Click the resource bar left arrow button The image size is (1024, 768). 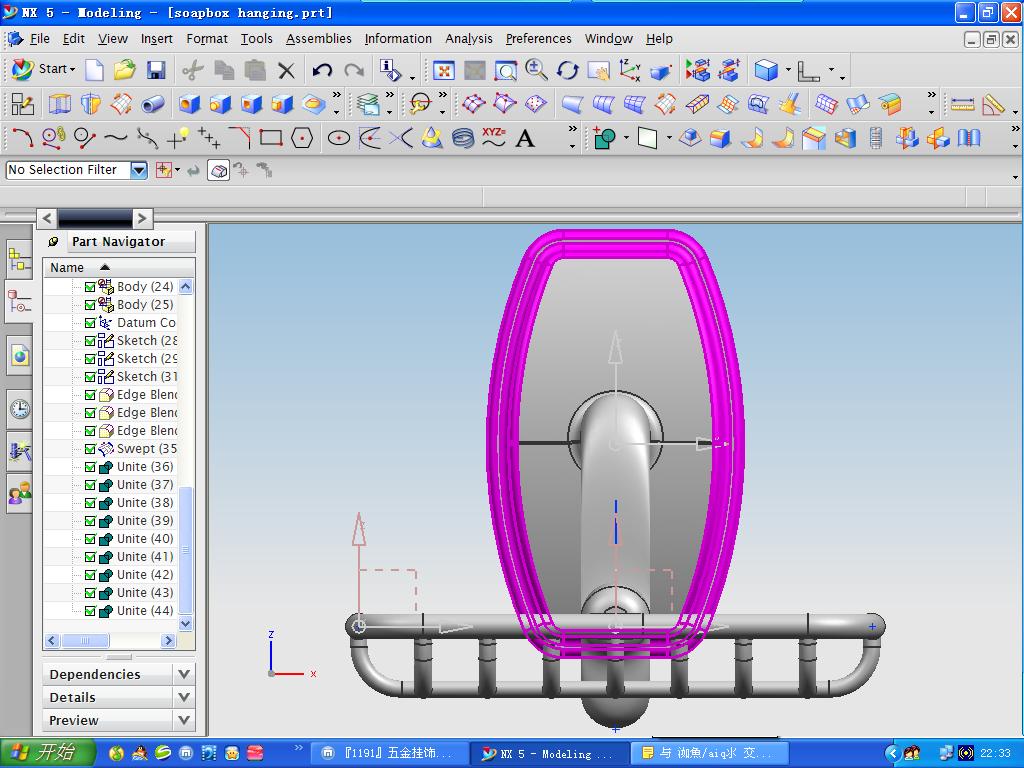point(46,218)
